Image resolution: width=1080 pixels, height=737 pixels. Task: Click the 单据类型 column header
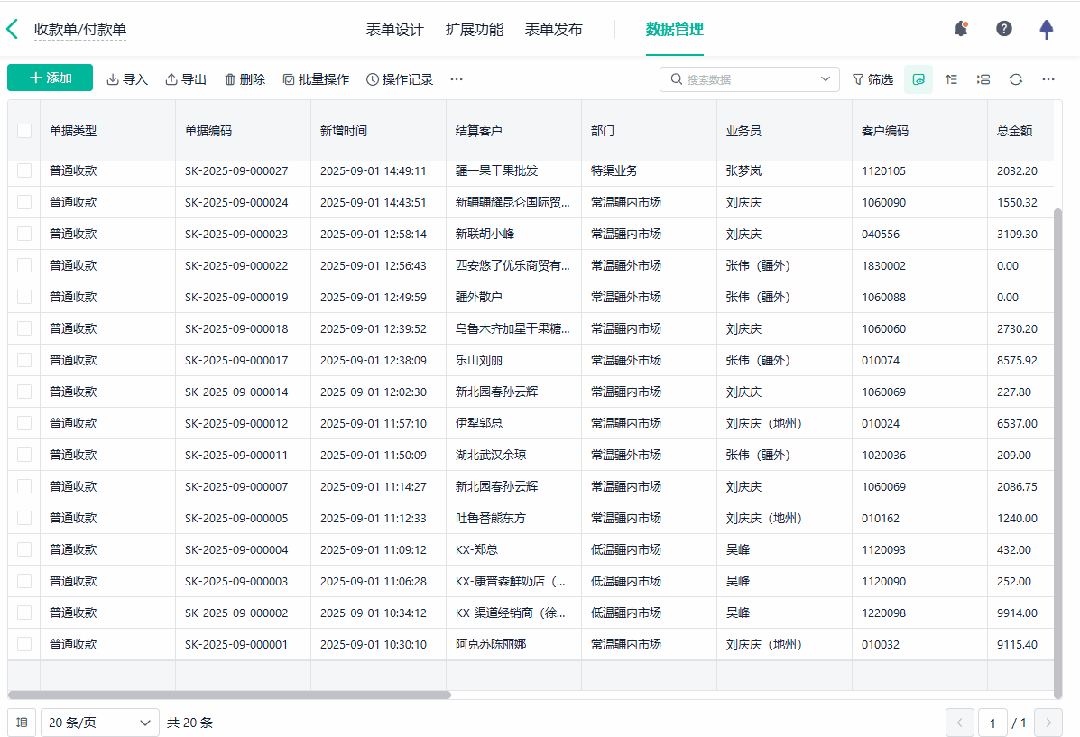coord(74,131)
